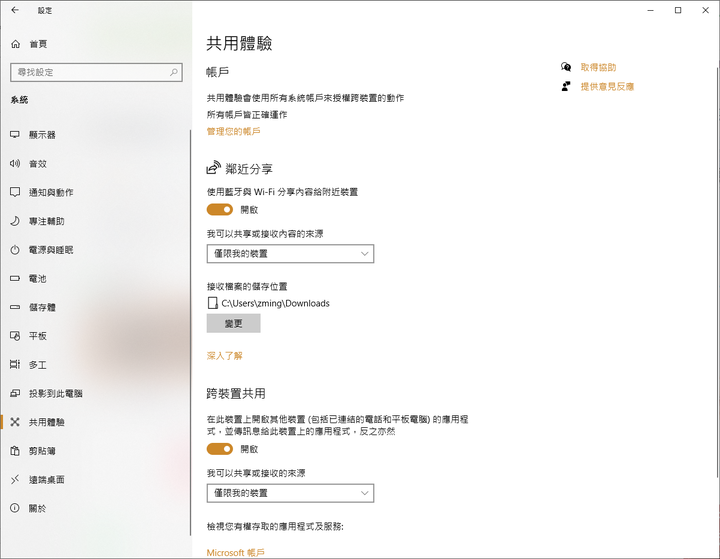
Task: Select the 專注輔助 moon icon
Action: (x=15, y=221)
